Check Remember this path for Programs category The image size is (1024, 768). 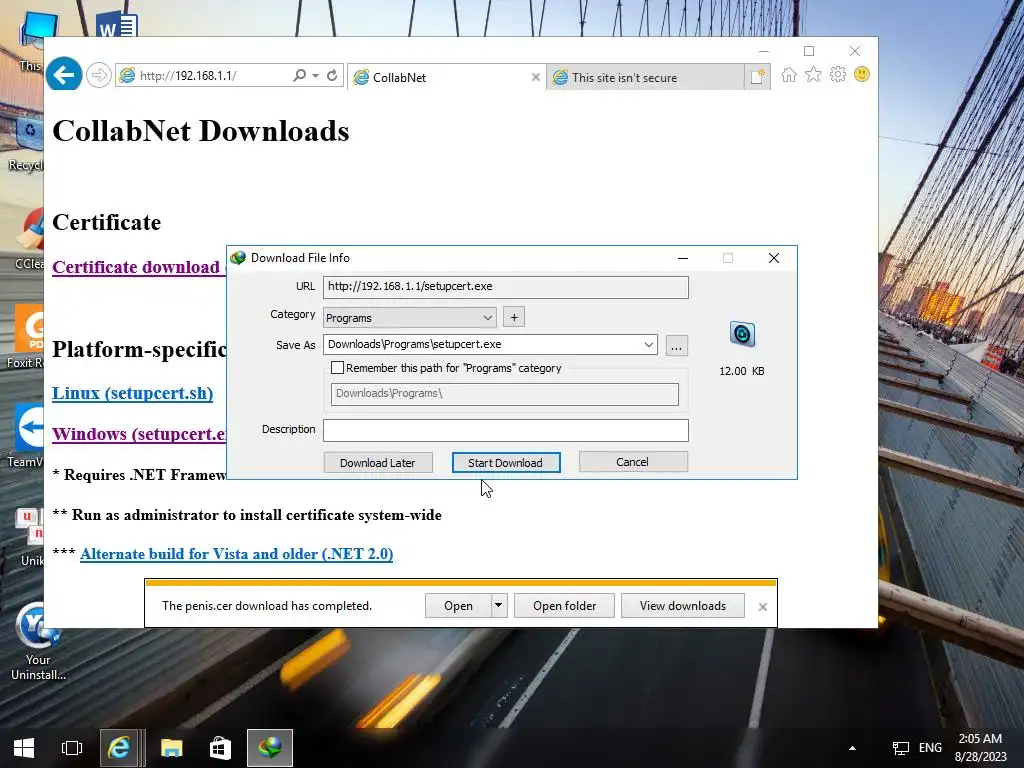click(x=337, y=368)
